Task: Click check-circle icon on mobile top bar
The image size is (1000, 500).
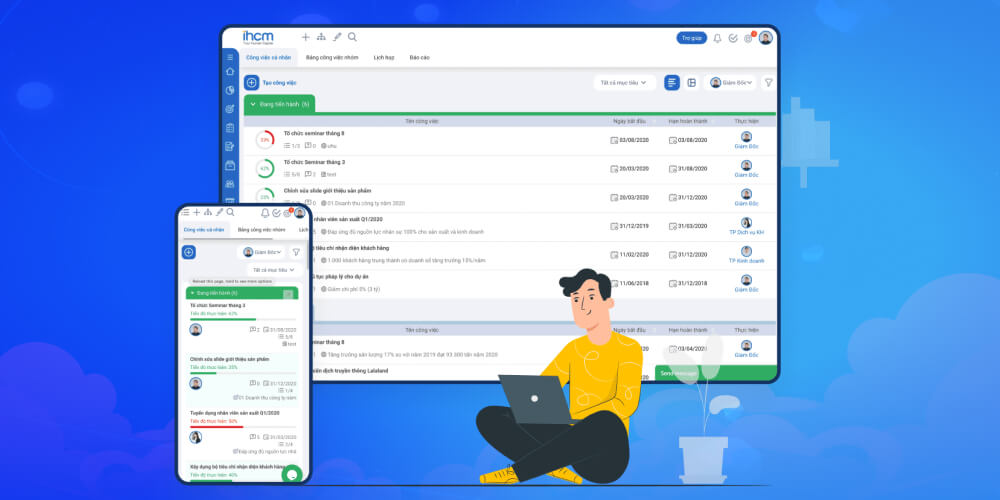Action: (x=276, y=213)
